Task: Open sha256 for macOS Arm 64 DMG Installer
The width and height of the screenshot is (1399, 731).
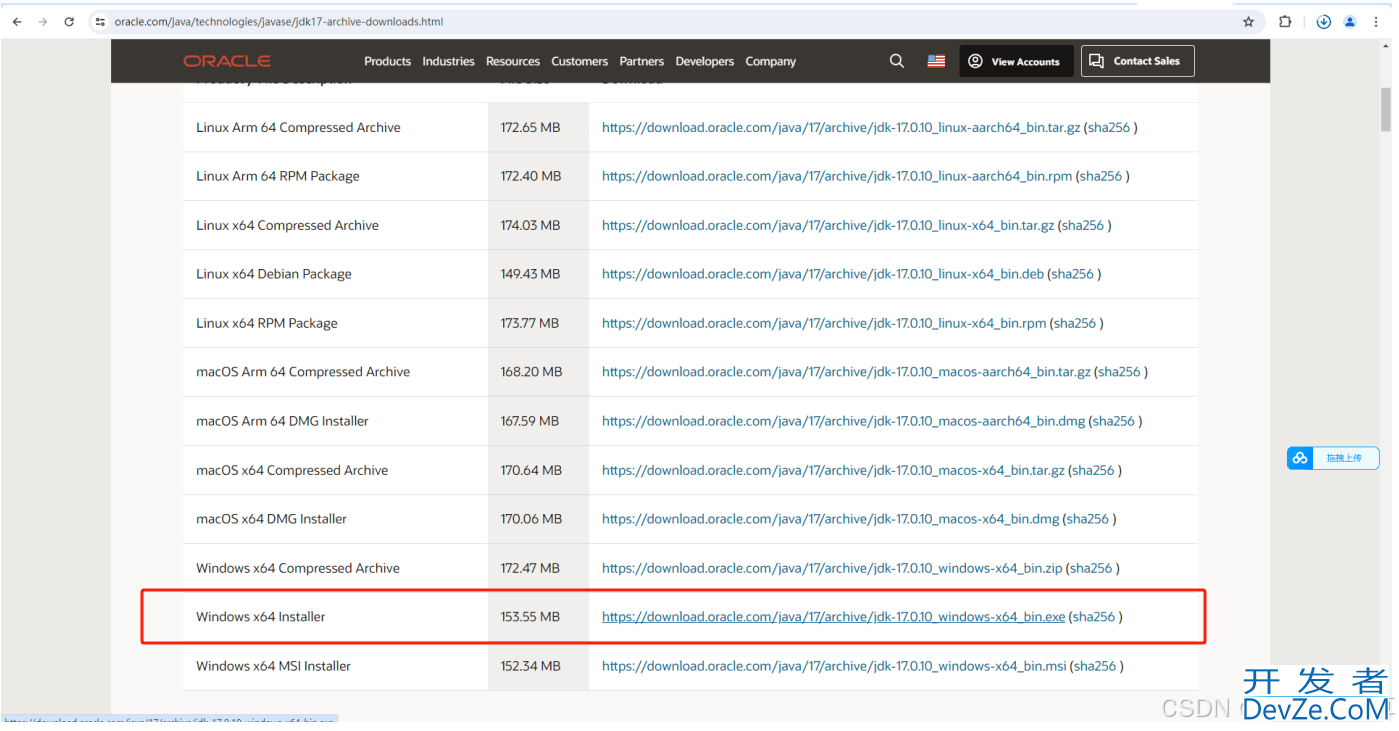Action: (x=1114, y=421)
